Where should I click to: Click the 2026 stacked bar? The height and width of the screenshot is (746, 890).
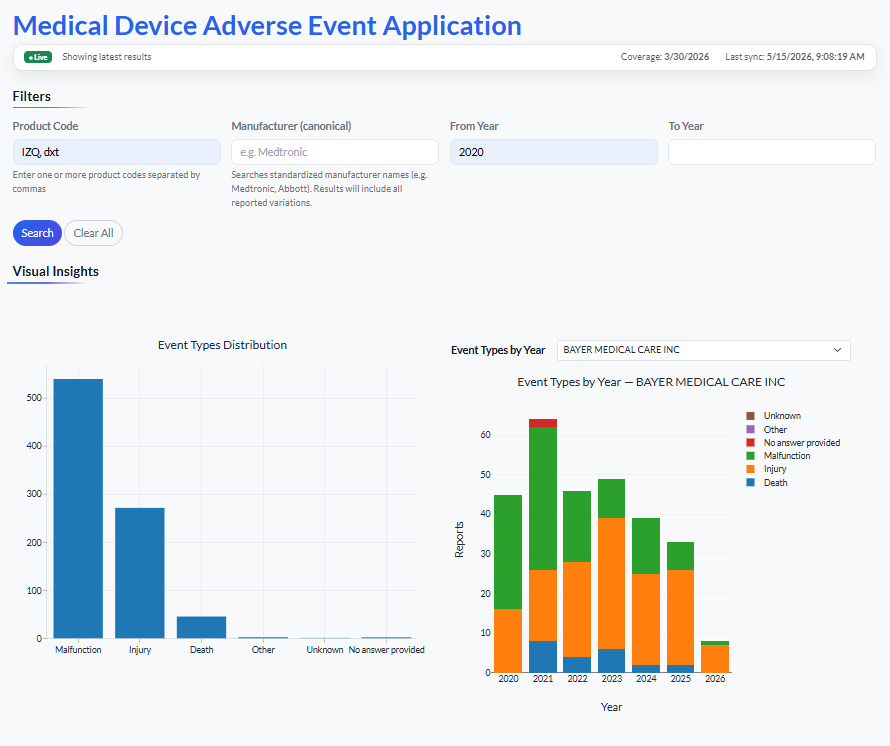[715, 657]
